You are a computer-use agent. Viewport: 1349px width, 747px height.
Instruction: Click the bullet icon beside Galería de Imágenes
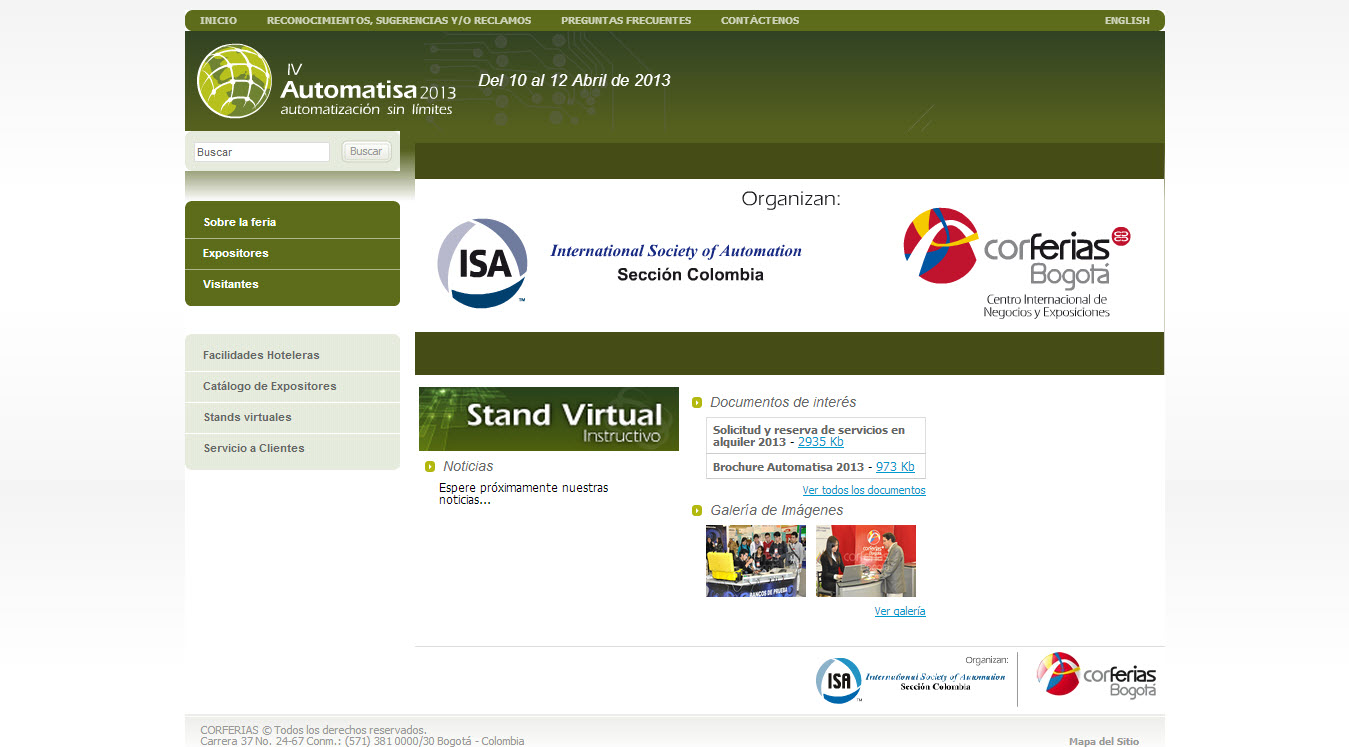point(697,511)
